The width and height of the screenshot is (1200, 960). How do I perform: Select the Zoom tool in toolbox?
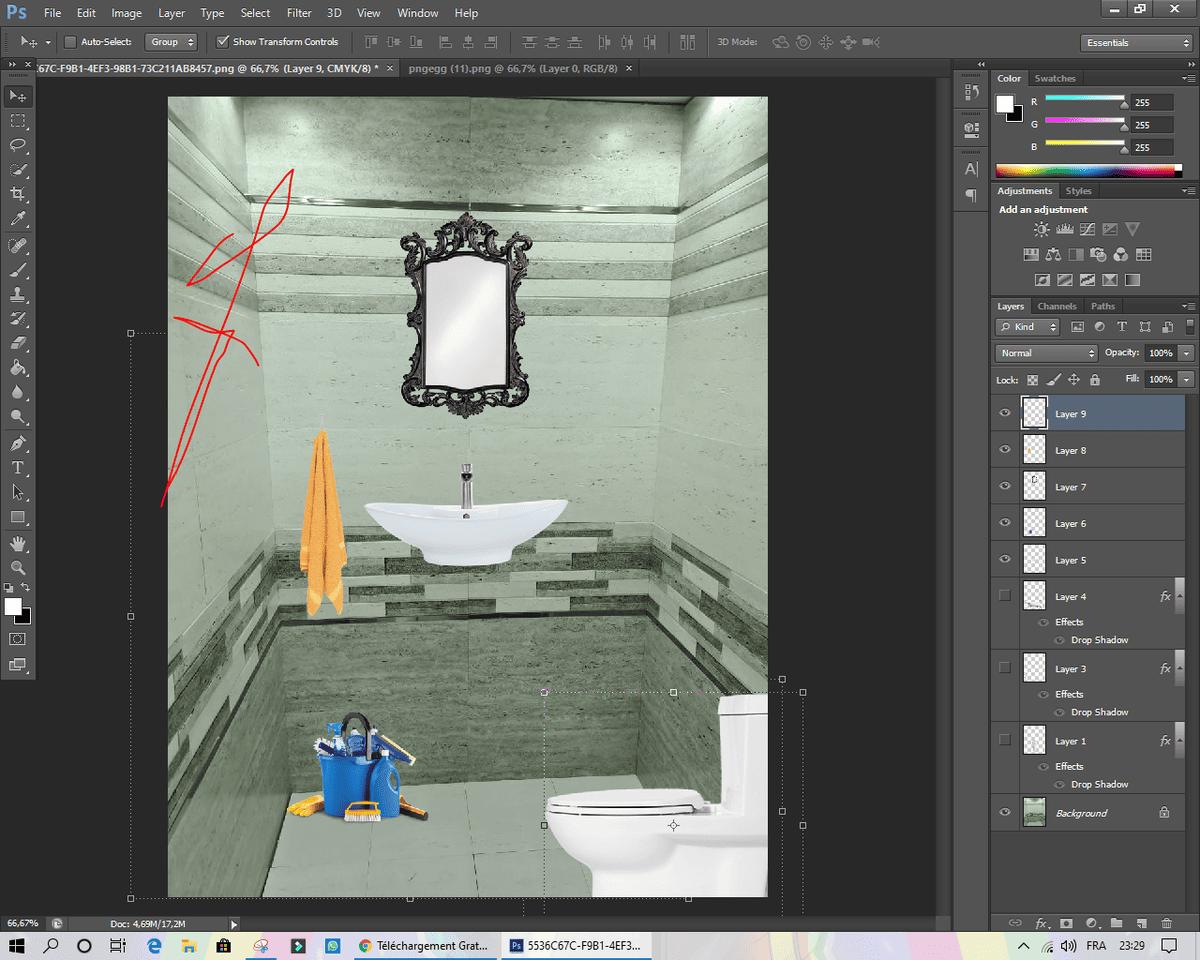pyautogui.click(x=18, y=567)
